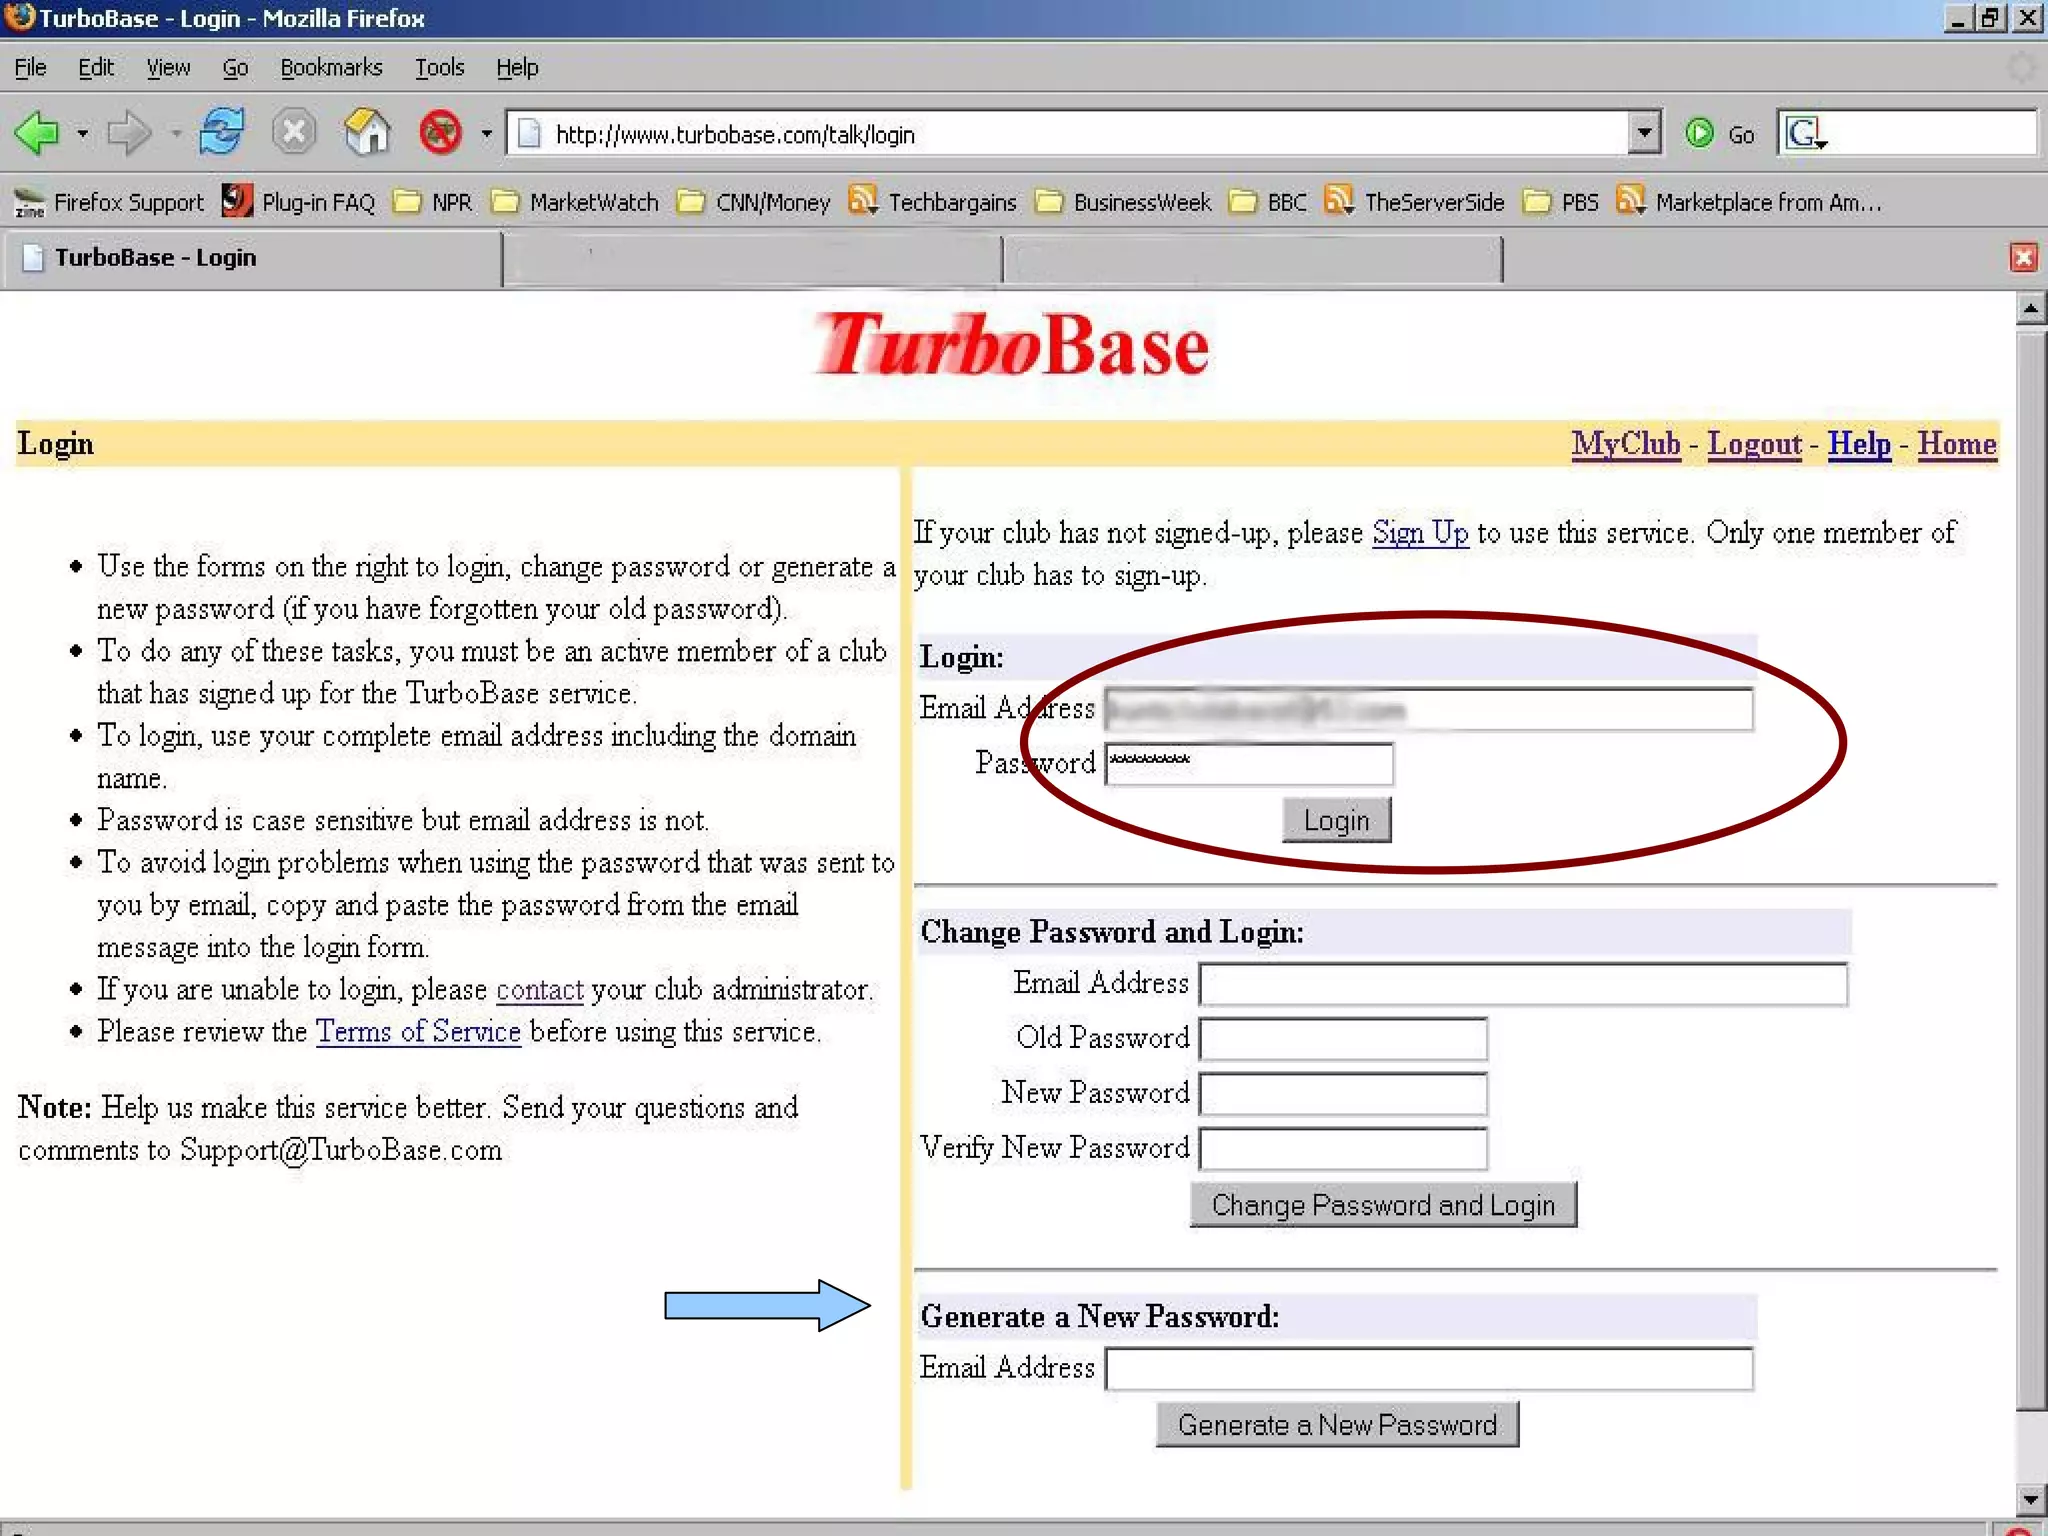Viewport: 2048px width, 1536px height.
Task: Click the page scroll-down arrow
Action: pyautogui.click(x=2029, y=1499)
